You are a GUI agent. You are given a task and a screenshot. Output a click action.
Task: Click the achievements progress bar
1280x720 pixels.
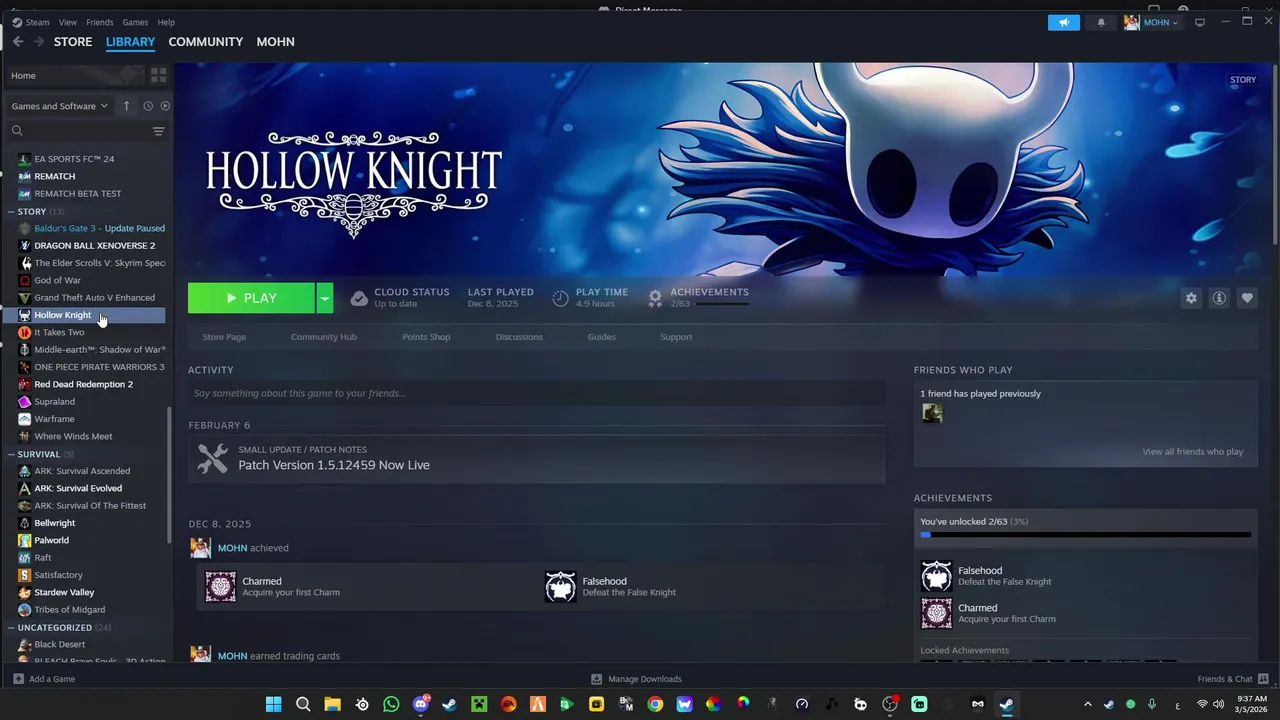pyautogui.click(x=1085, y=535)
